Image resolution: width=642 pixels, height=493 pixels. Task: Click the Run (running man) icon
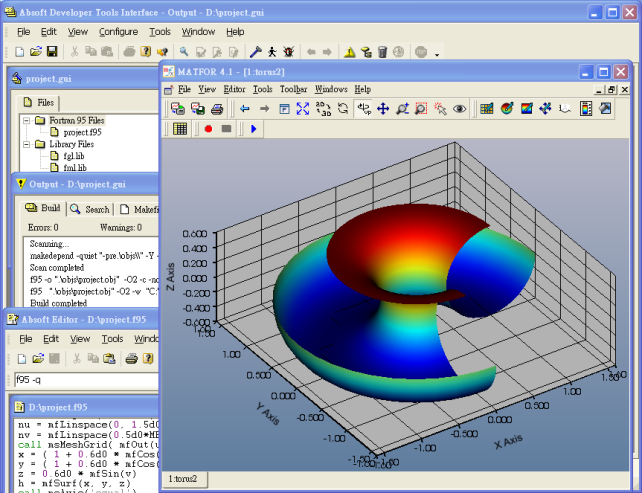point(272,52)
